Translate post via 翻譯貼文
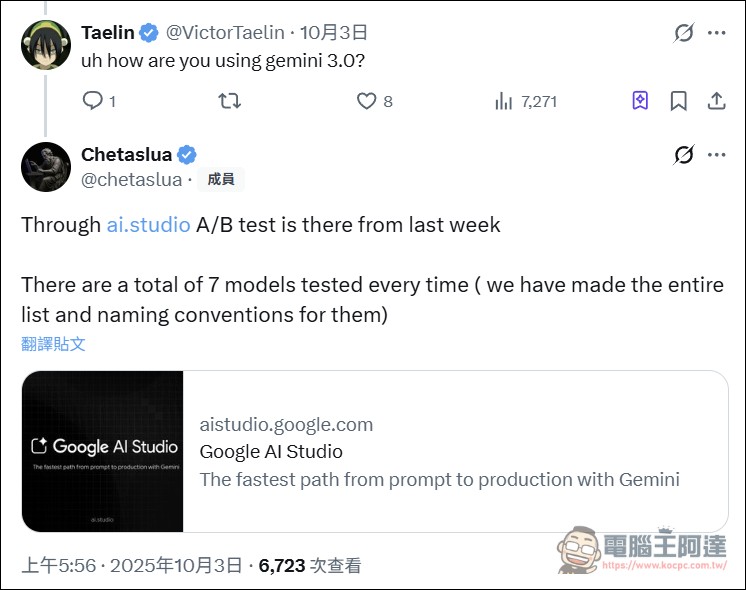746x590 pixels. (x=53, y=344)
